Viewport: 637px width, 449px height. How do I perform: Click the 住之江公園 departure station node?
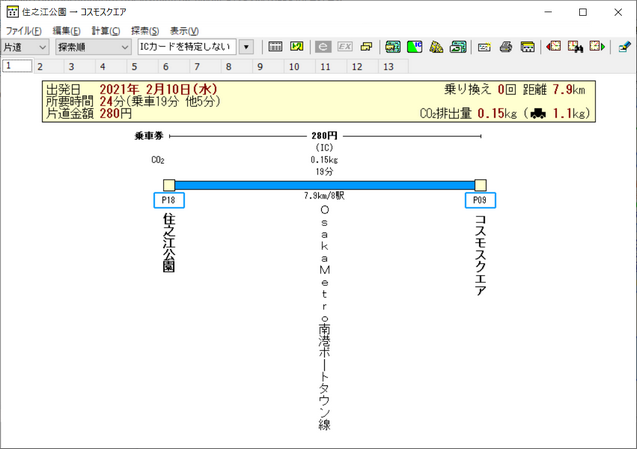click(169, 185)
